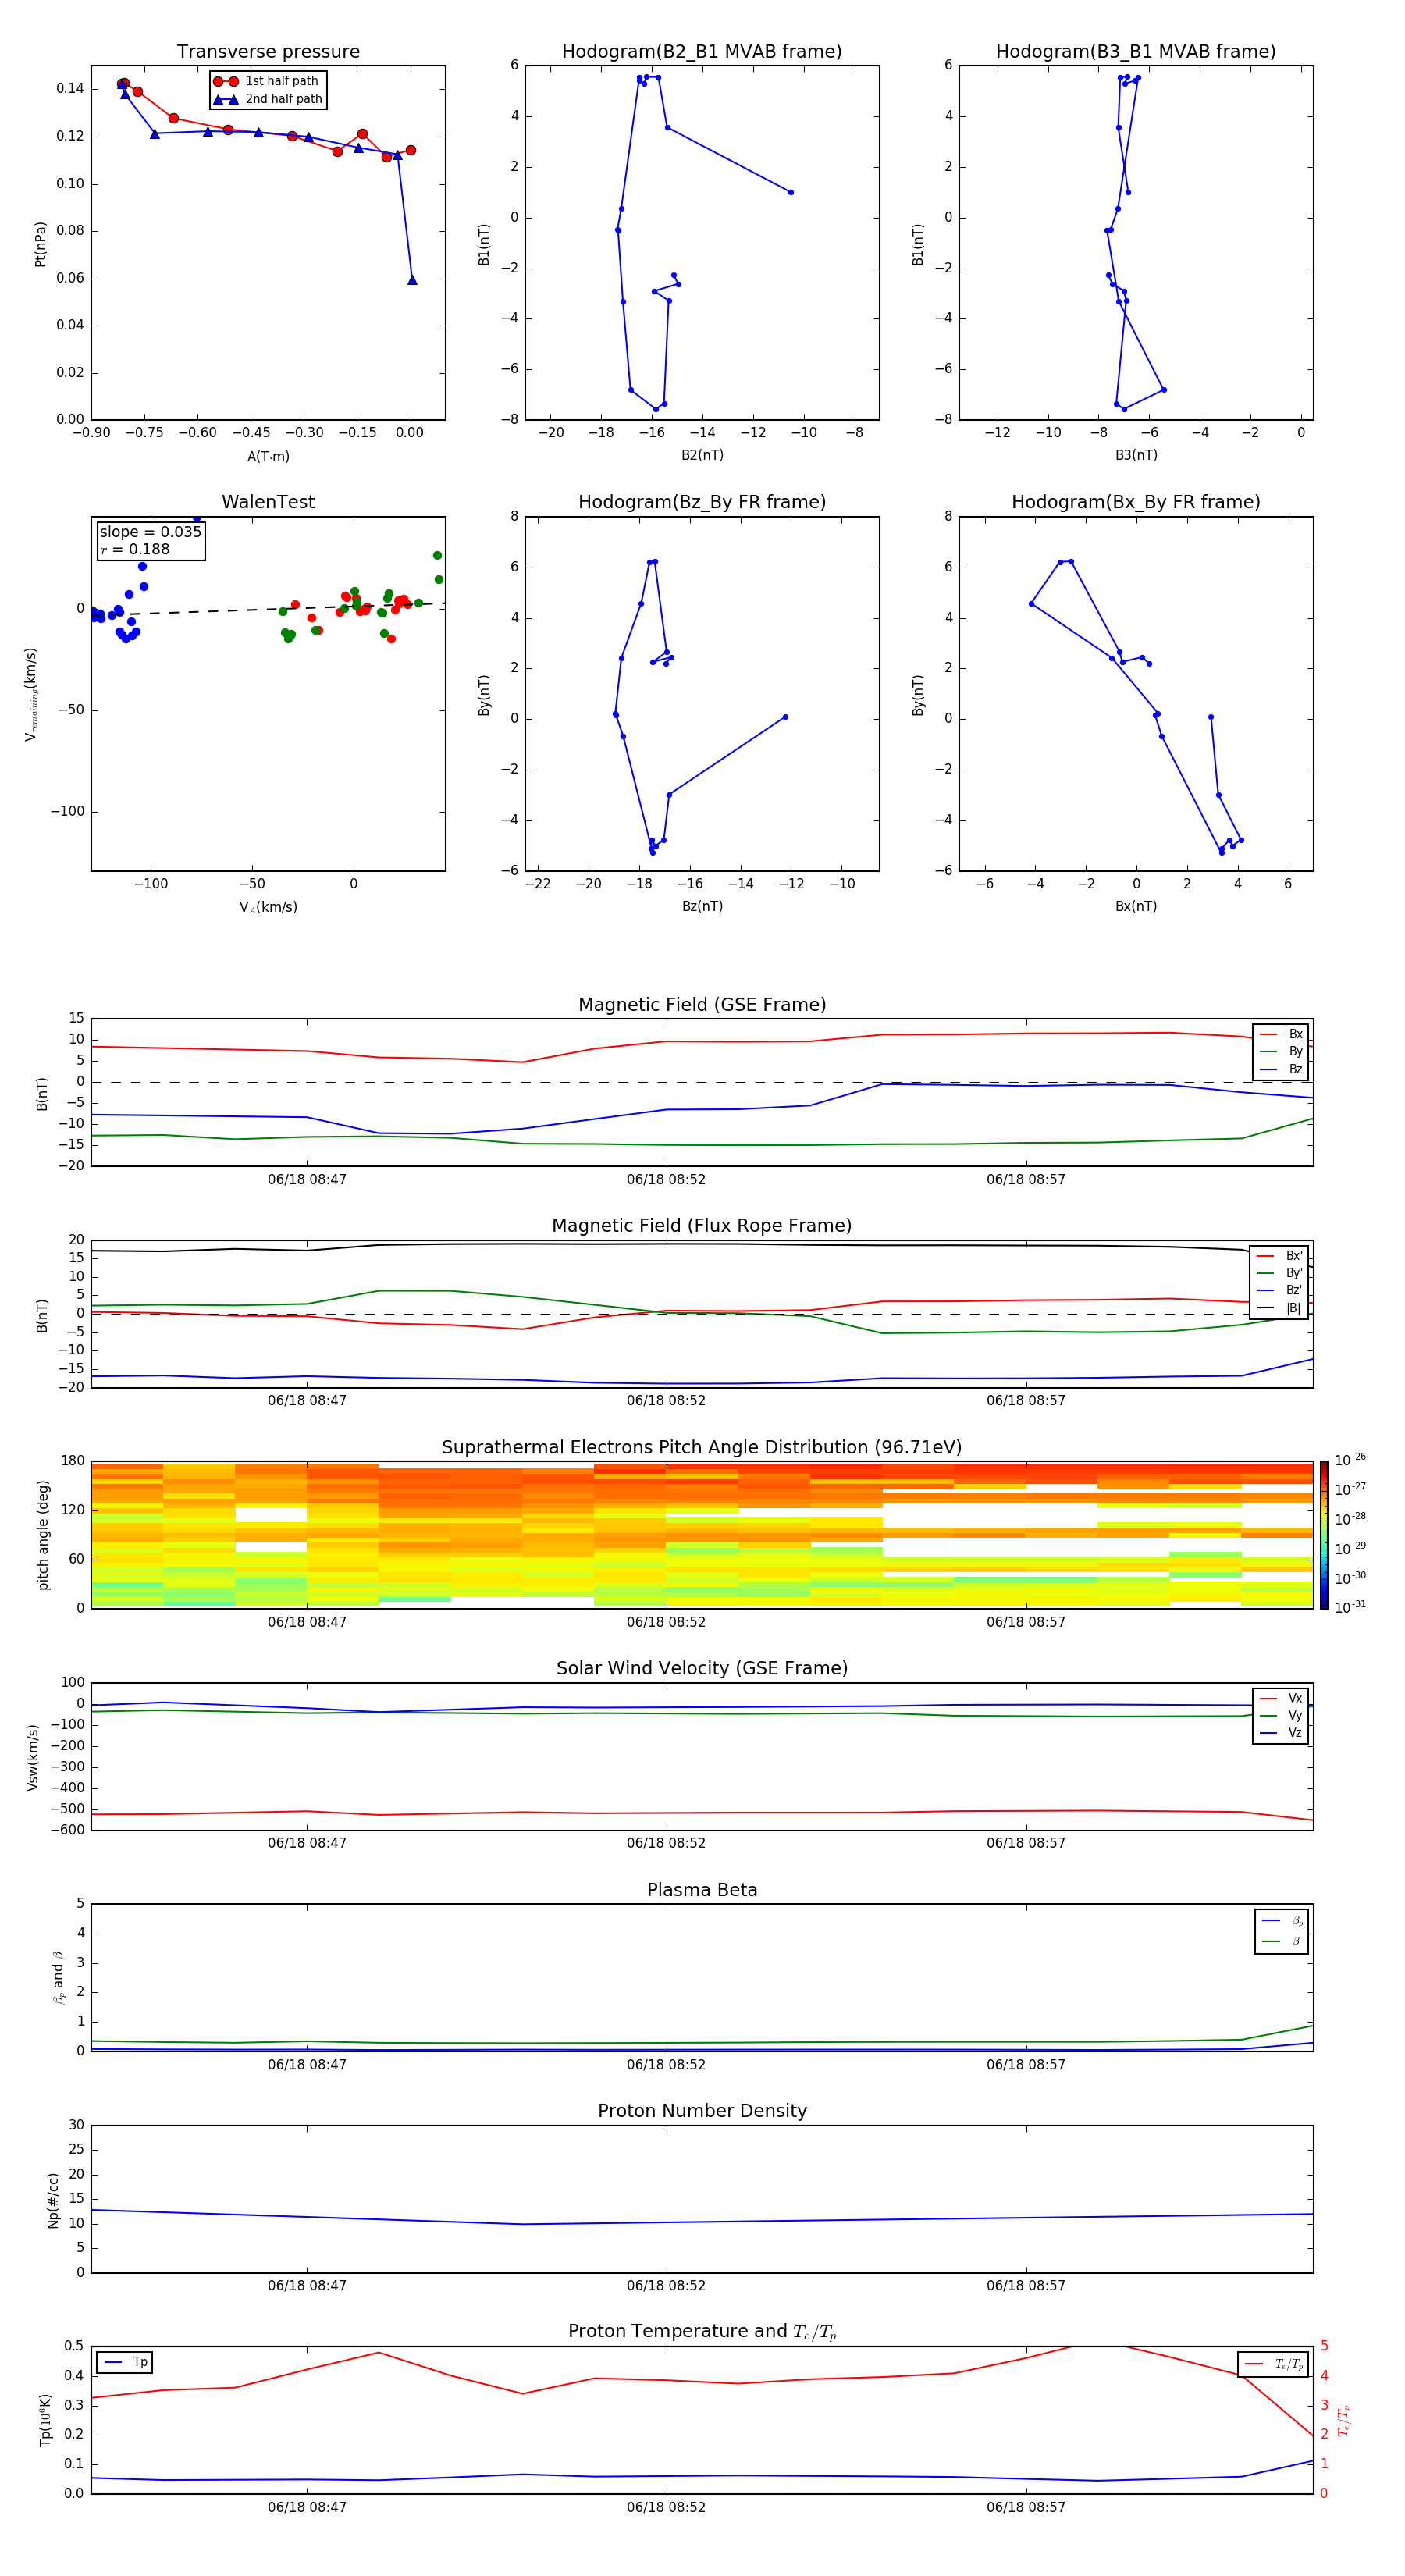Select the |B| entry in the flux rope legend

point(1279,1308)
